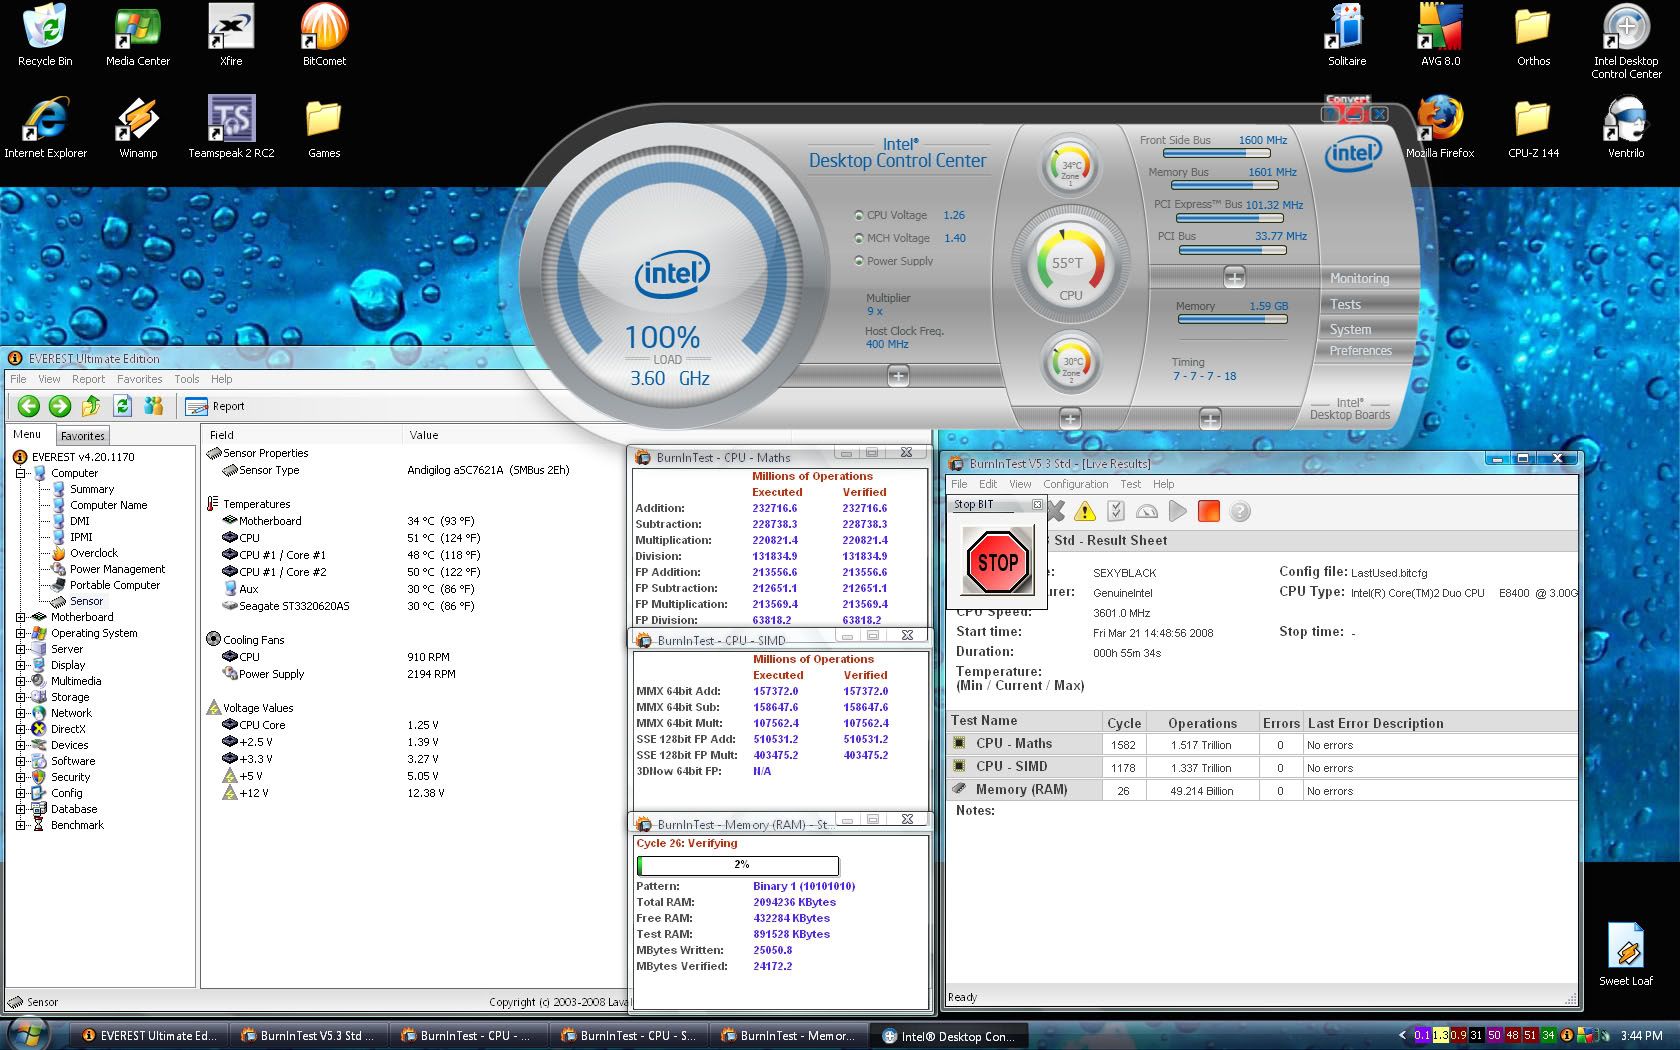Expand the Display tree node

click(x=21, y=665)
